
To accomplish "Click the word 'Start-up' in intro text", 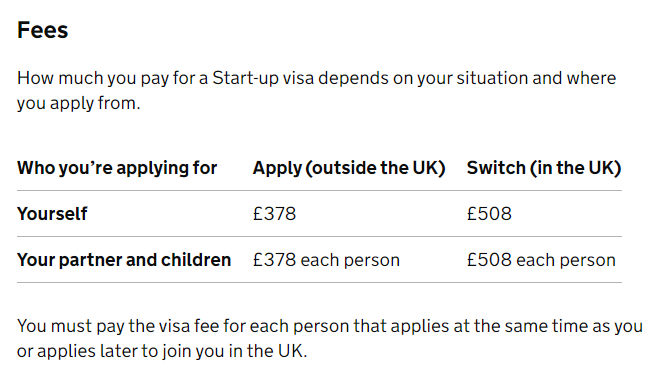I will click(245, 79).
